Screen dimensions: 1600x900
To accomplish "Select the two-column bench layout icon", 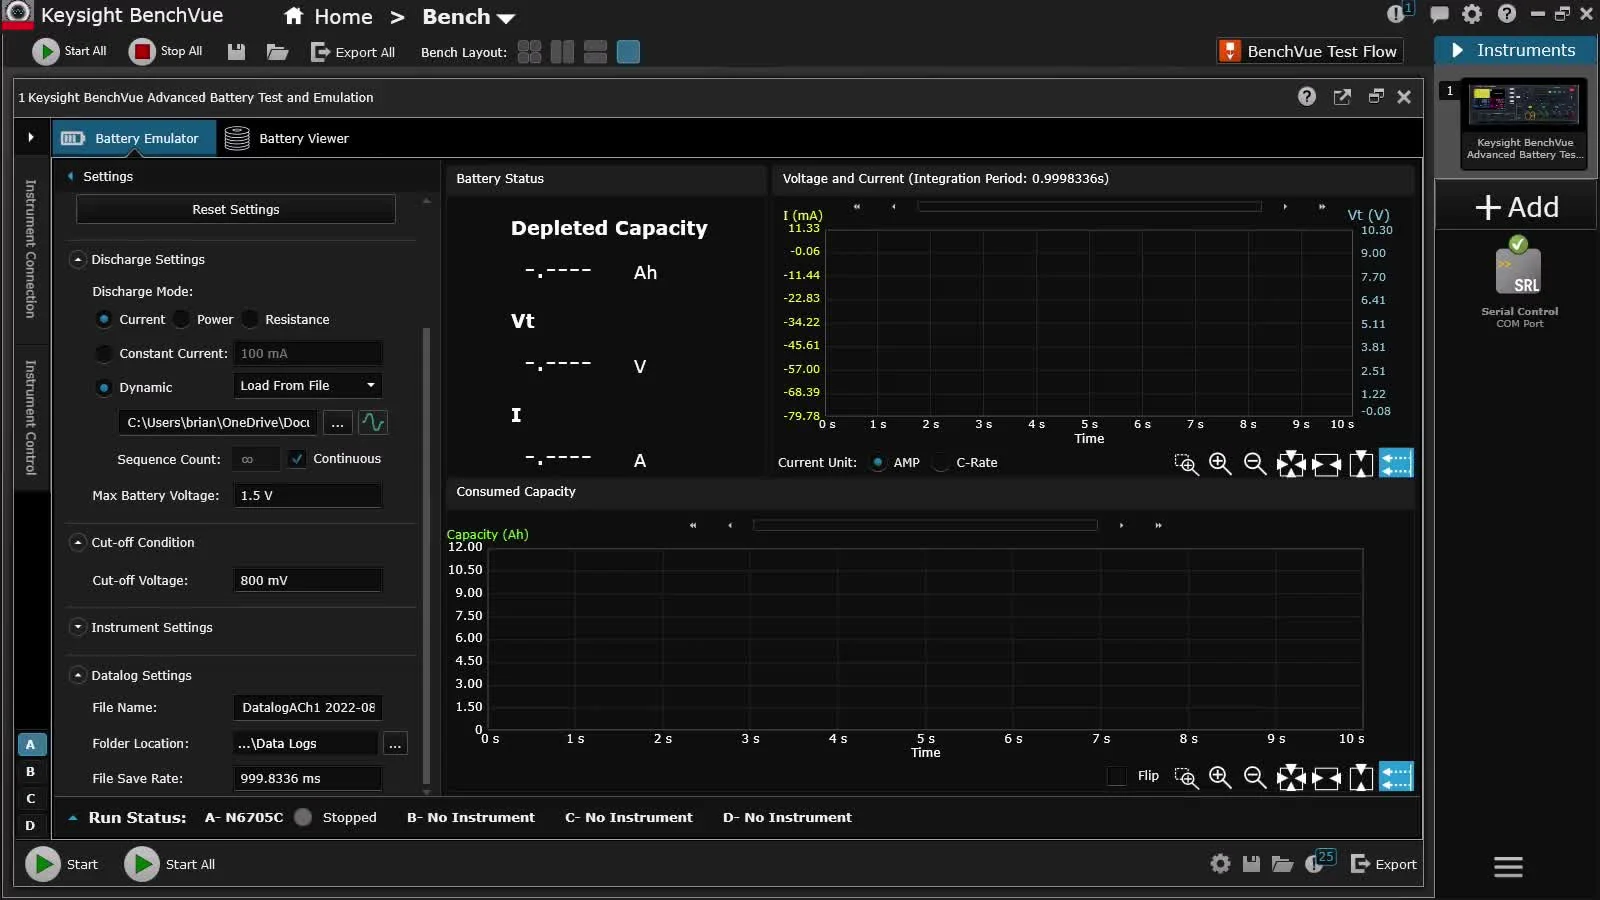I will (563, 52).
